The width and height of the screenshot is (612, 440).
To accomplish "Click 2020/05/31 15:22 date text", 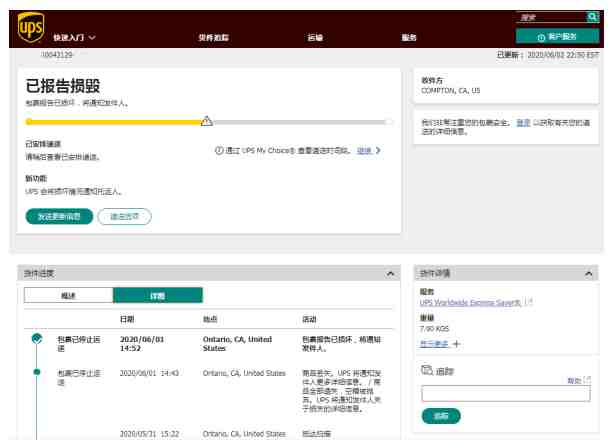I will click(x=149, y=434).
